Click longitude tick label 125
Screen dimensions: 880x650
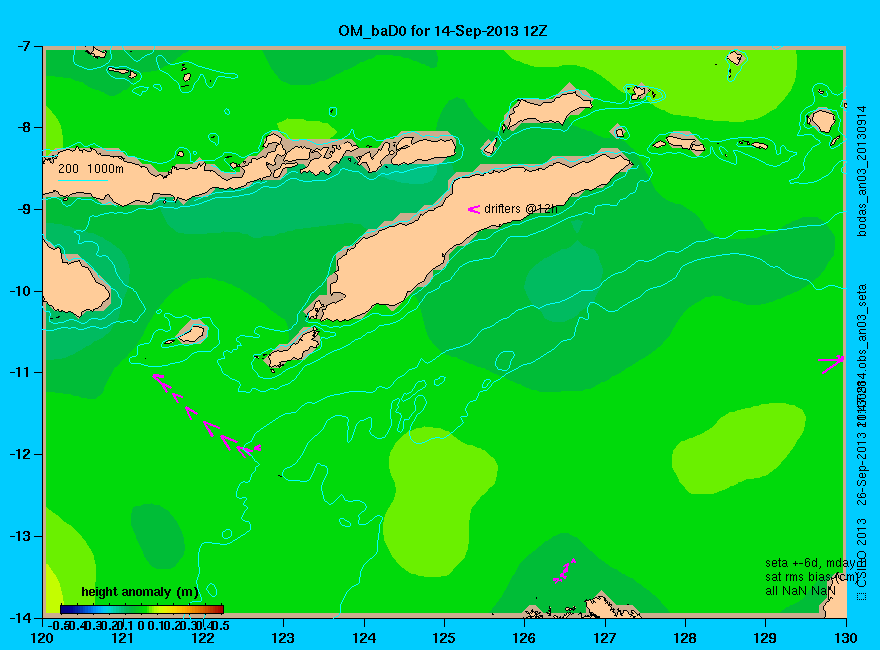444,638
